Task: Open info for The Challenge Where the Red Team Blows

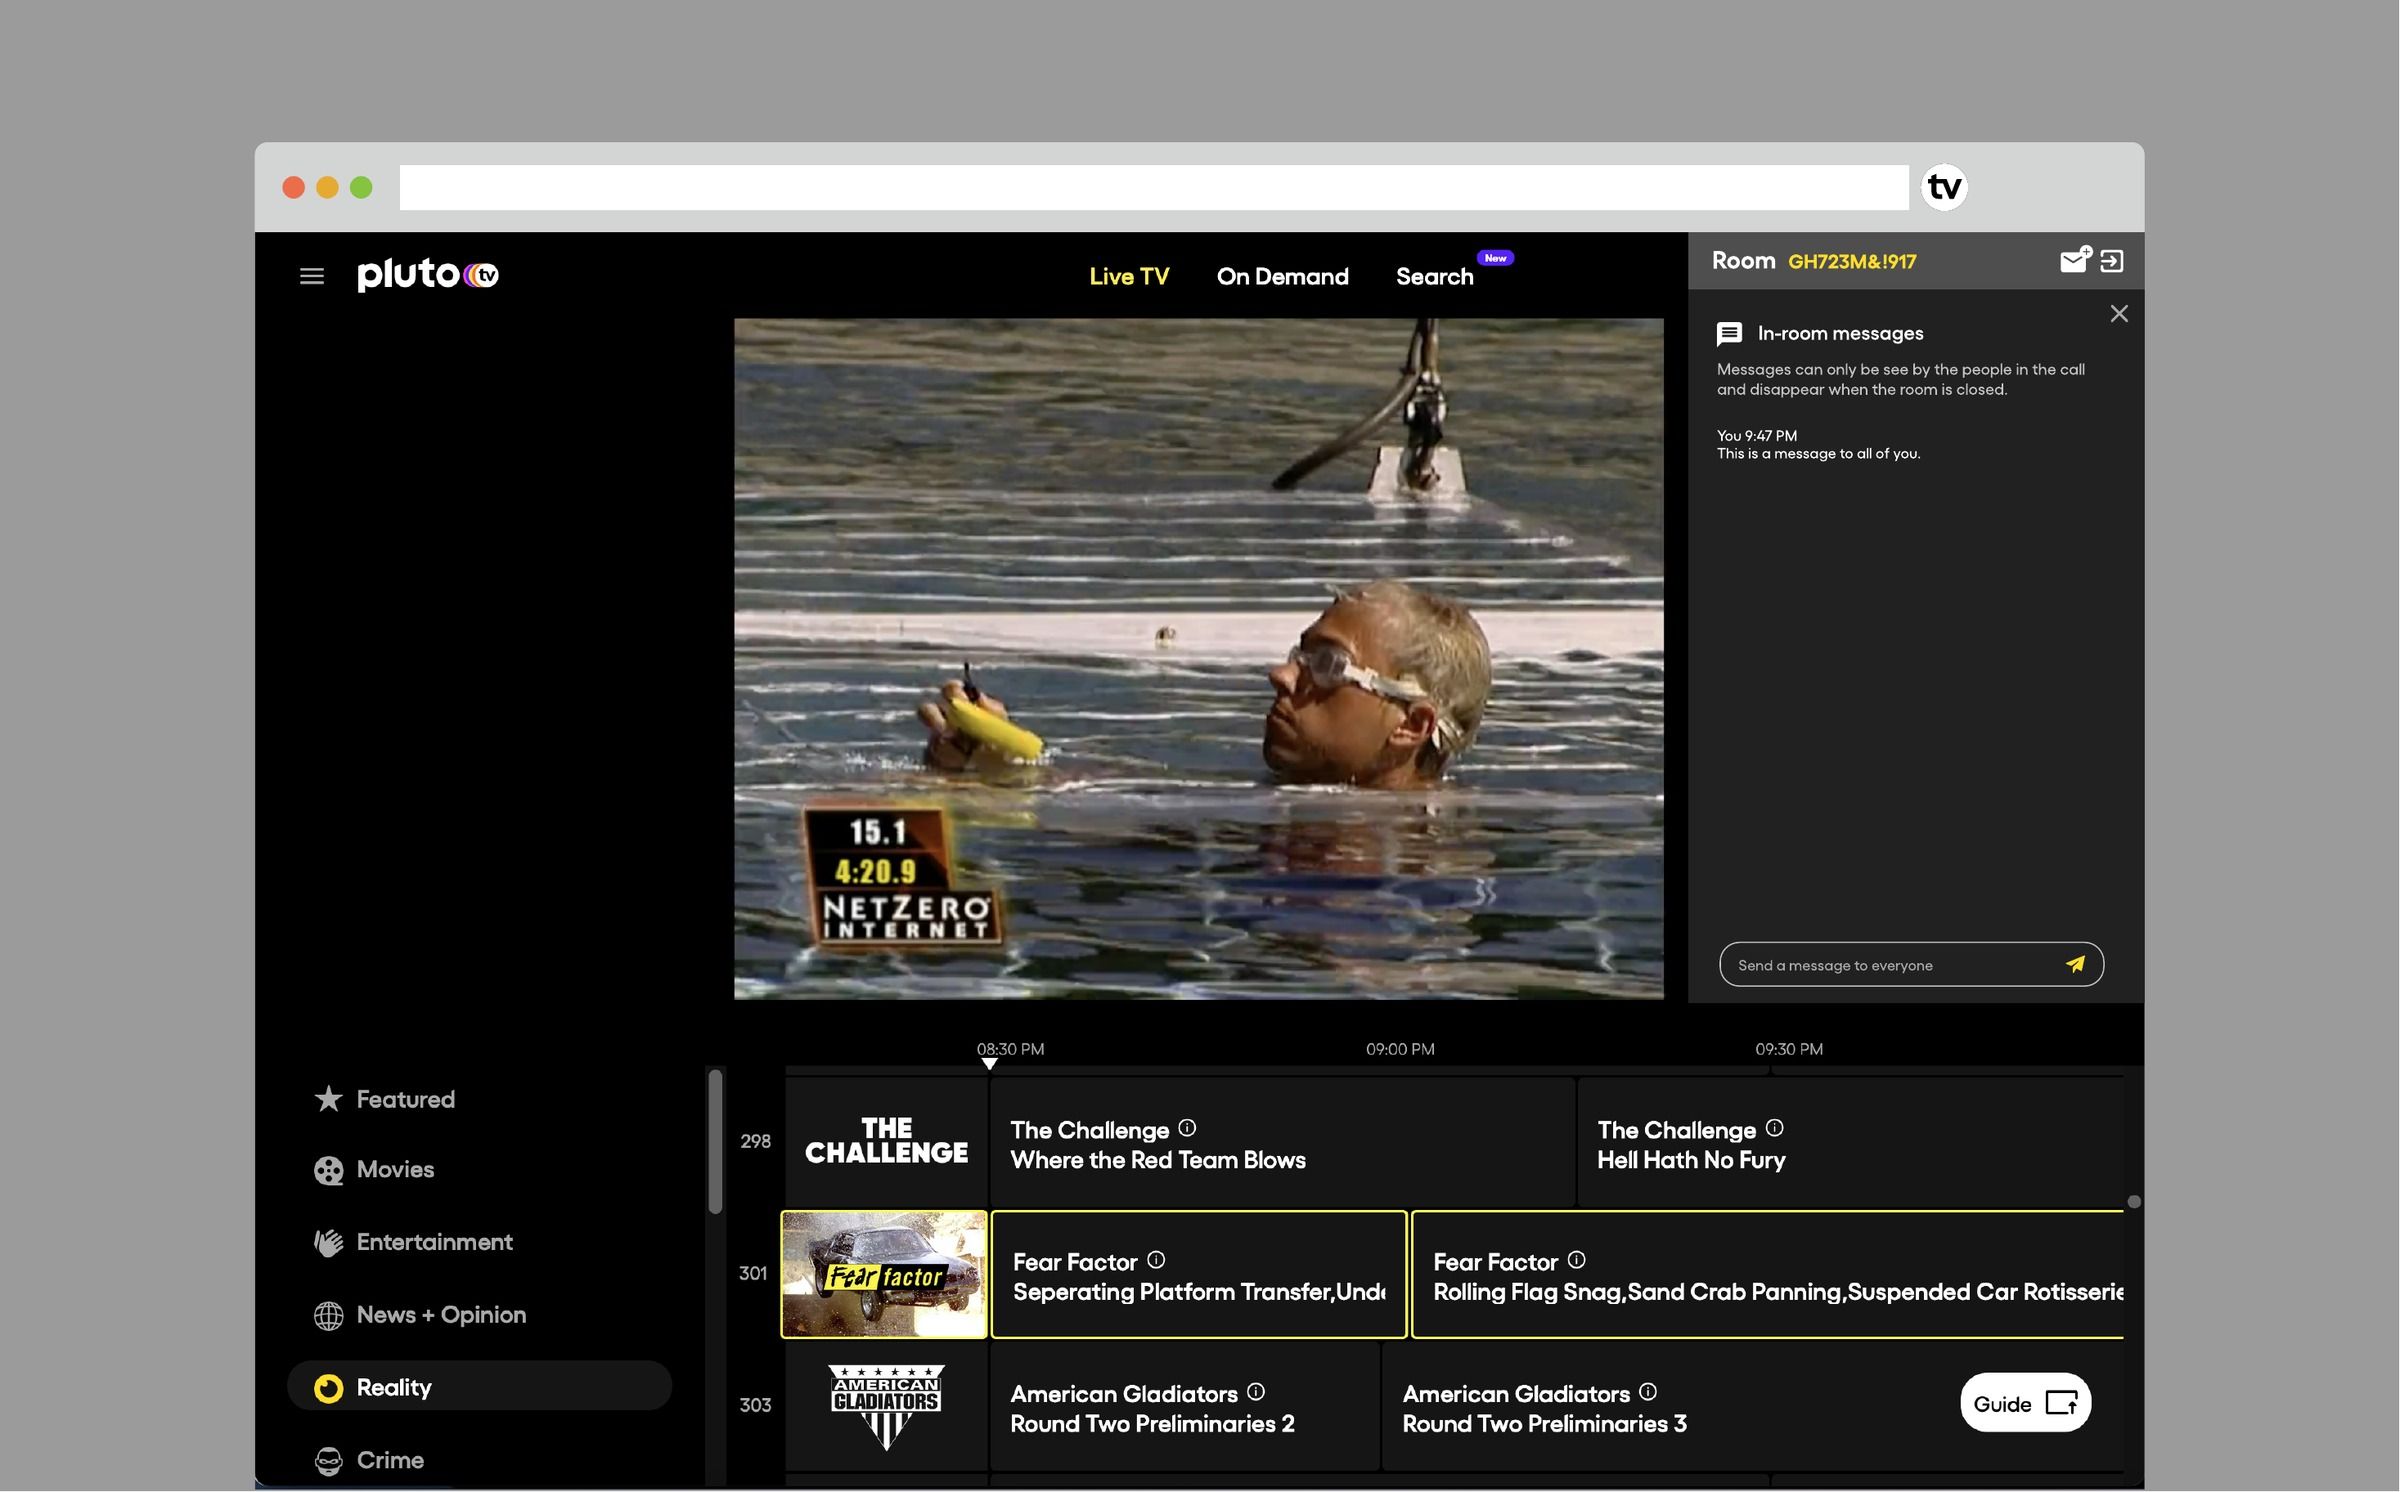Action: 1187,1128
